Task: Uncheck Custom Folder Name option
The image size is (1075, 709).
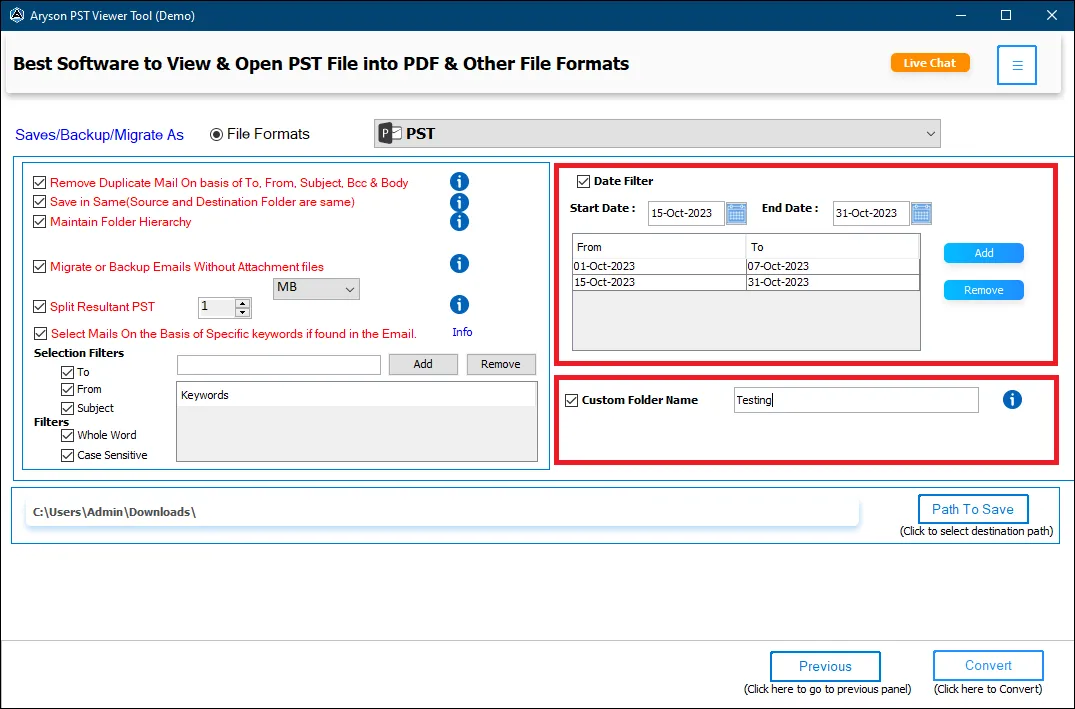Action: point(572,400)
